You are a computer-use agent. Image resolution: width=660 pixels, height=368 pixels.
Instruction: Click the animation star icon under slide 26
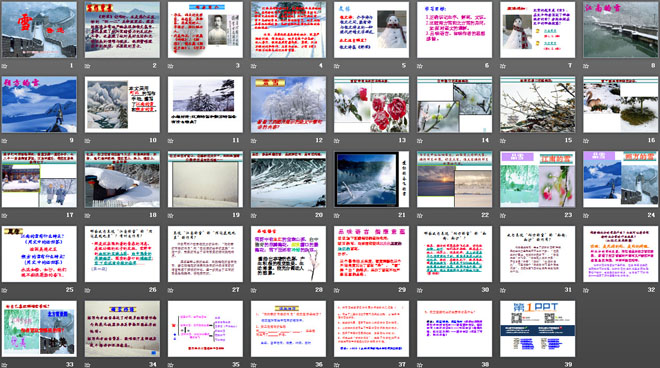[x=88, y=290]
